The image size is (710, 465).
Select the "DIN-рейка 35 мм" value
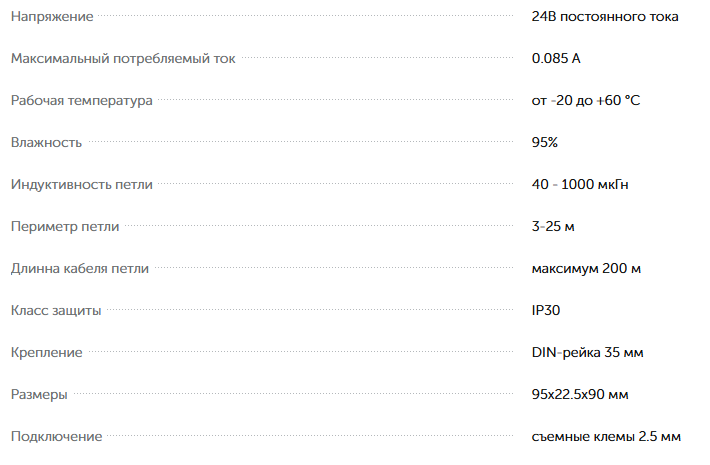[x=587, y=353]
